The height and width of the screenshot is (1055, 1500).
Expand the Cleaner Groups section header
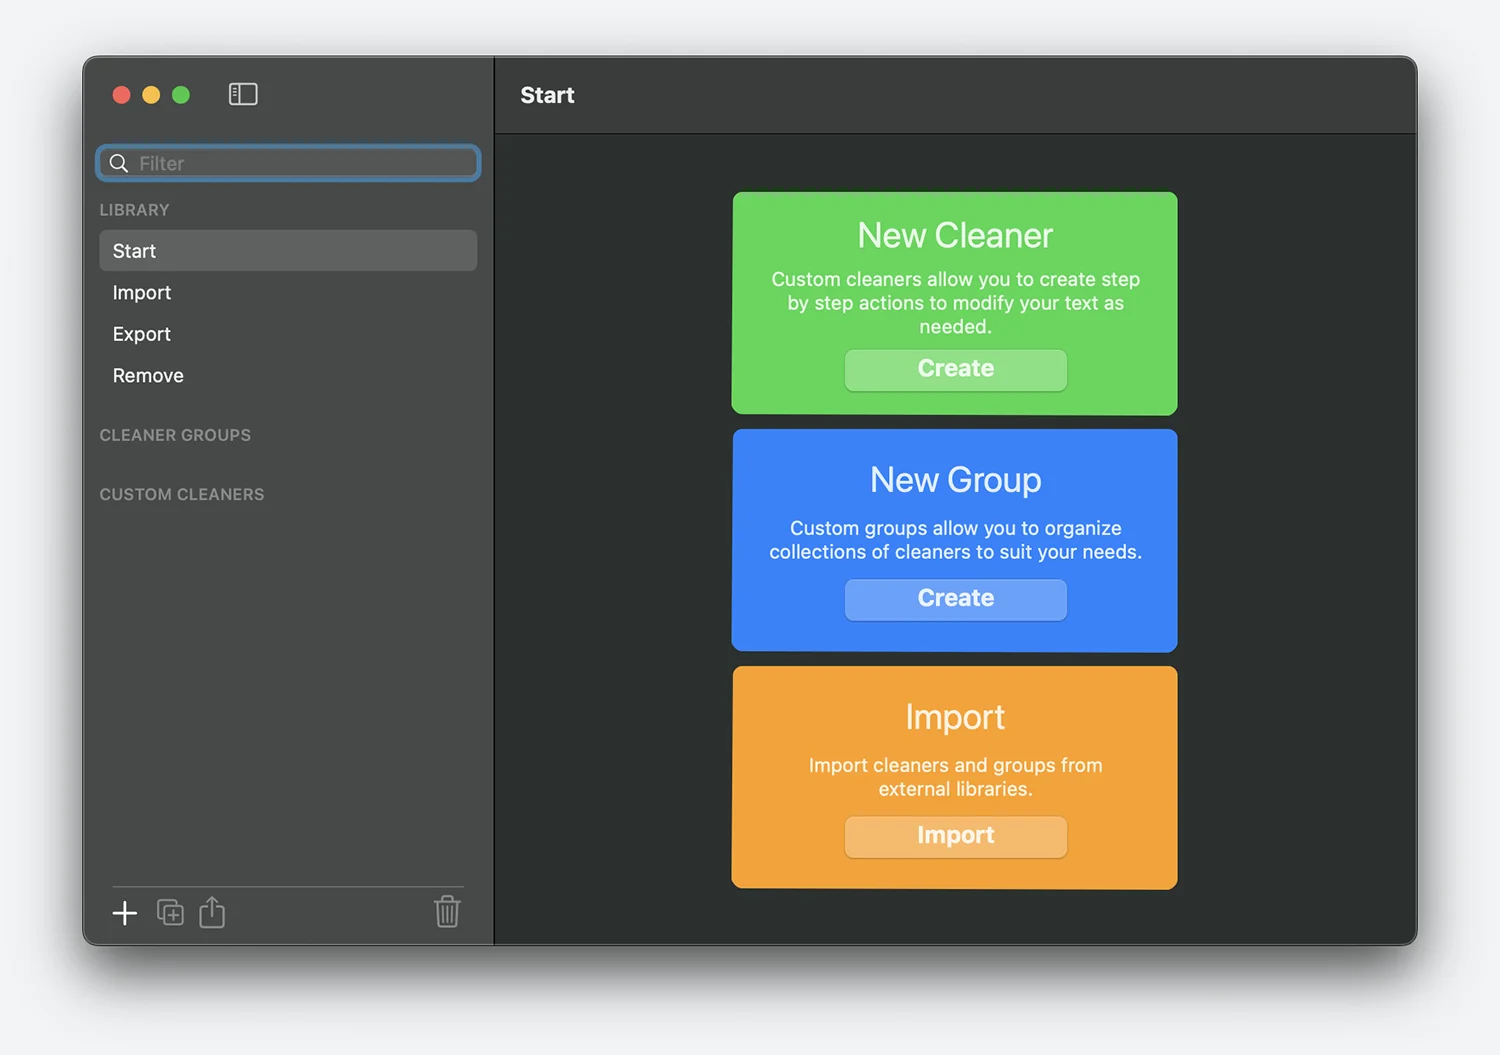coord(175,435)
